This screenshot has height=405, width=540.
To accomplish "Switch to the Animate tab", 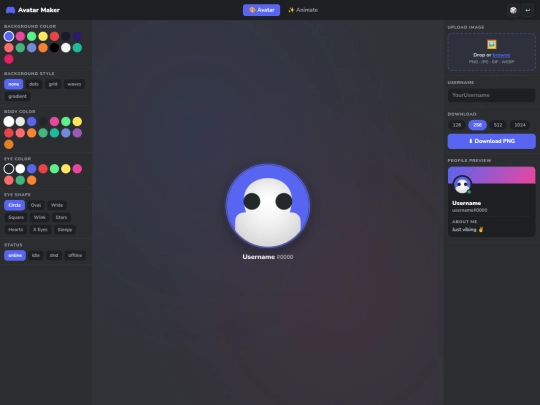I will (x=303, y=10).
